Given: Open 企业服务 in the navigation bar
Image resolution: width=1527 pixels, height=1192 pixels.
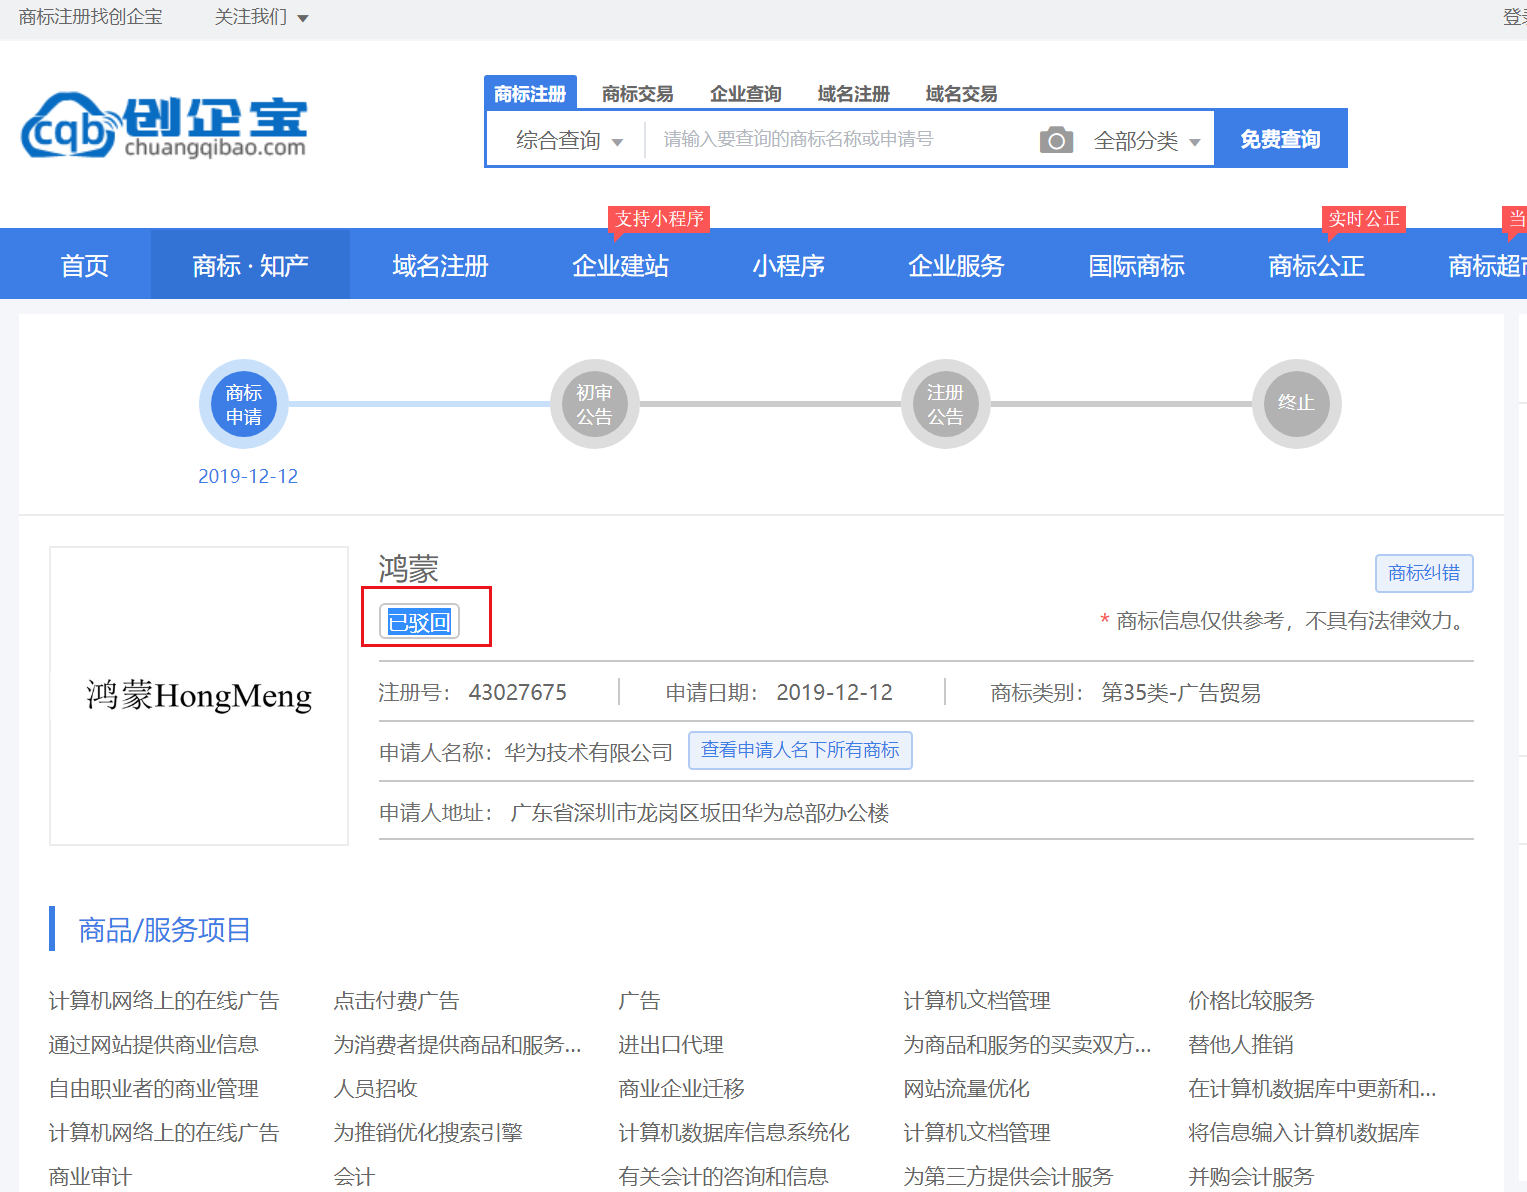Looking at the screenshot, I should 956,265.
